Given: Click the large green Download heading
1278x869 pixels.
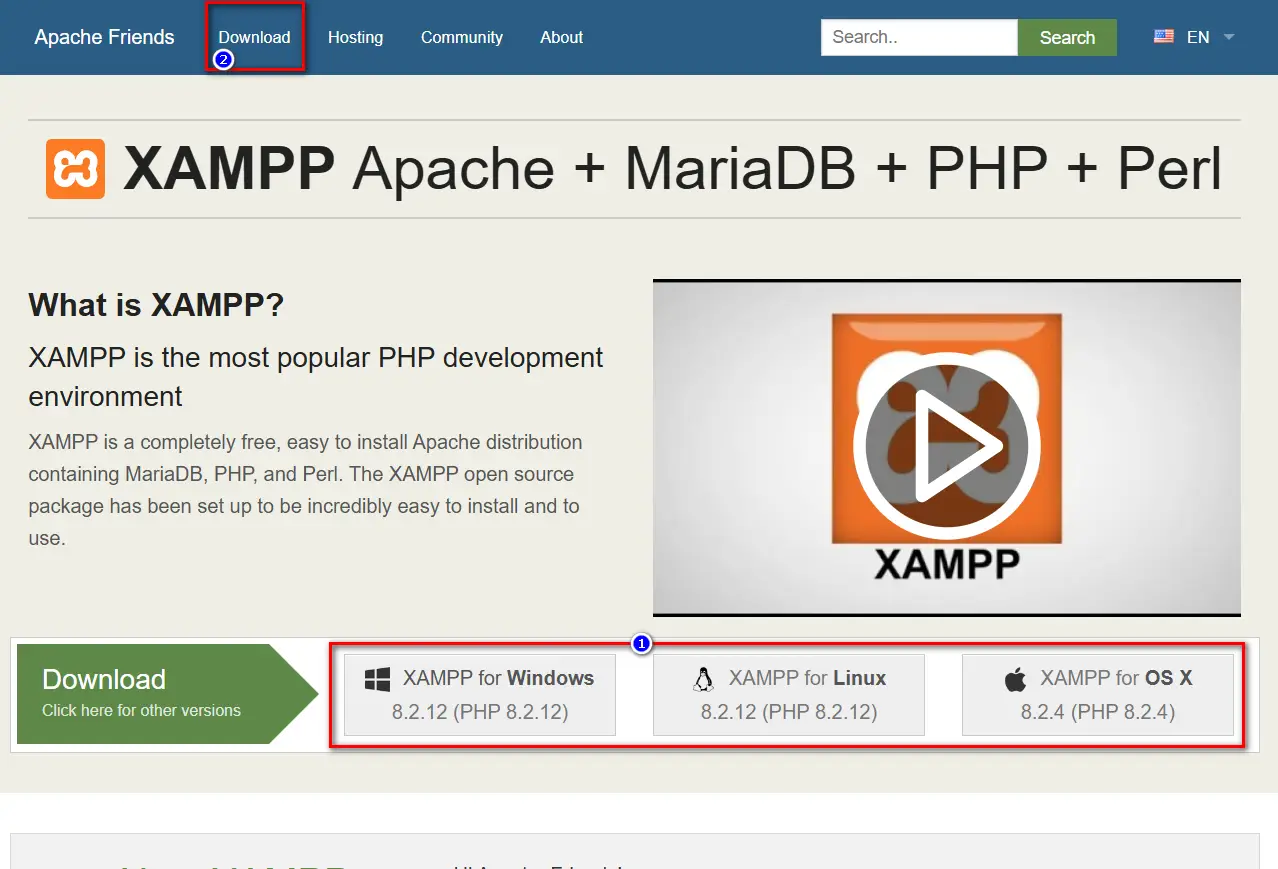Looking at the screenshot, I should coord(104,679).
